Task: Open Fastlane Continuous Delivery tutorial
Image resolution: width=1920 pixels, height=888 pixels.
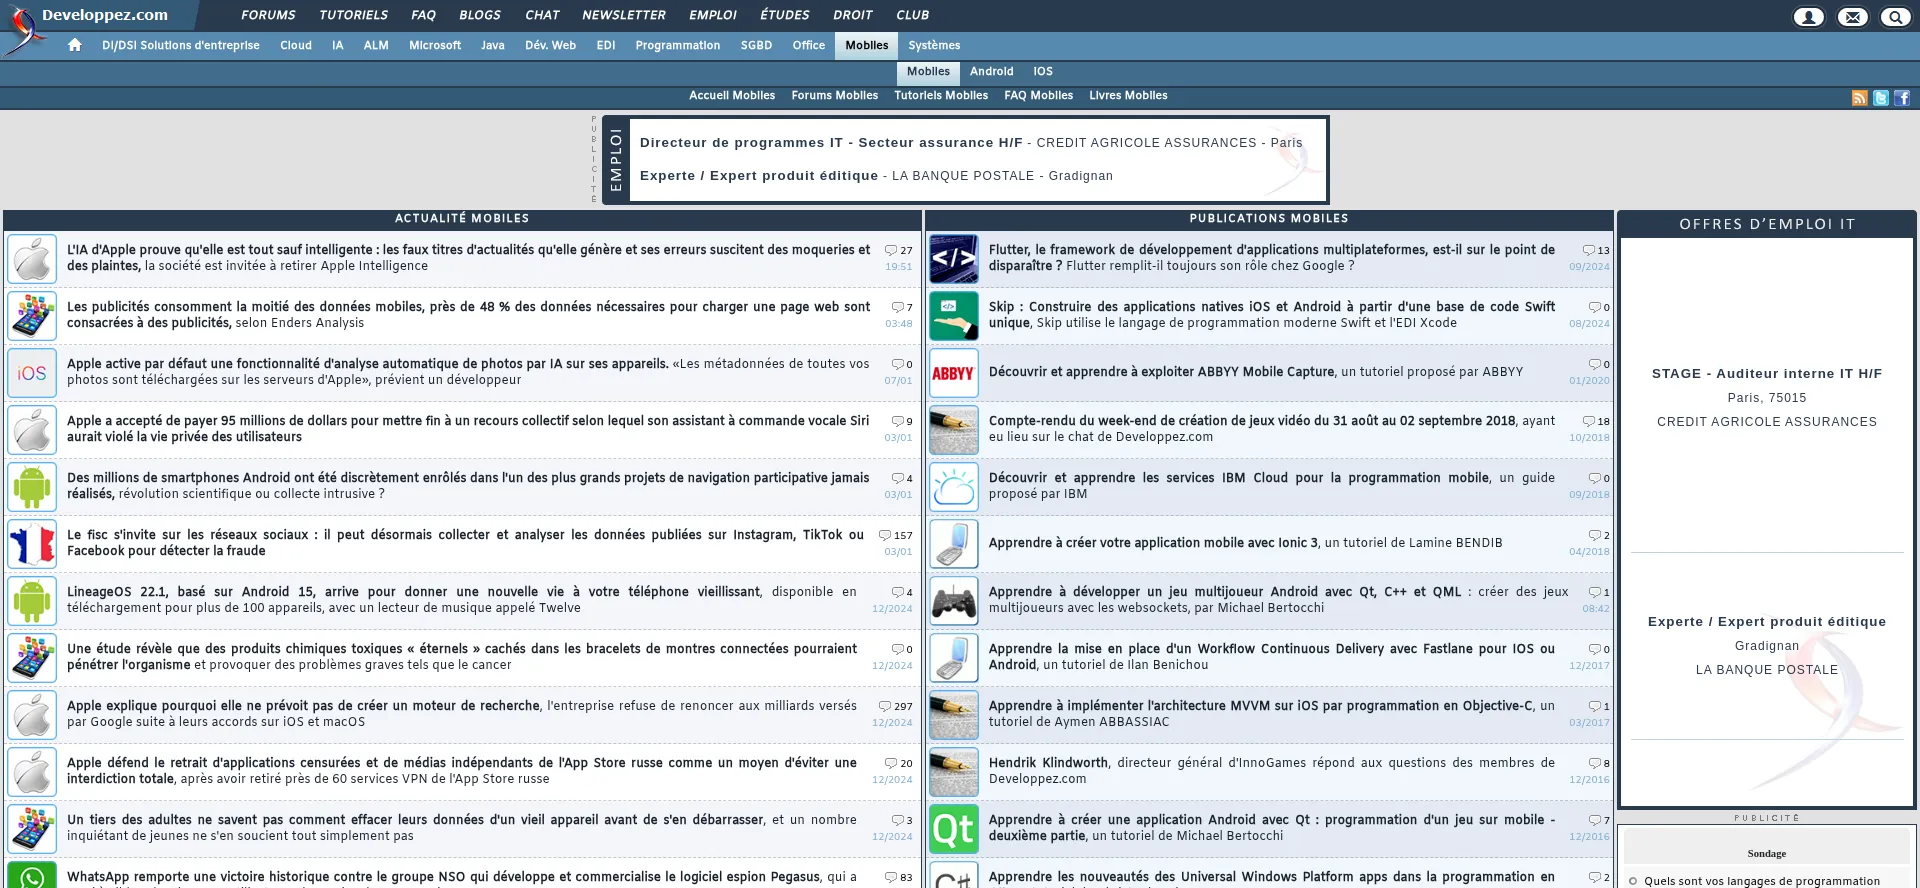Action: [1272, 657]
